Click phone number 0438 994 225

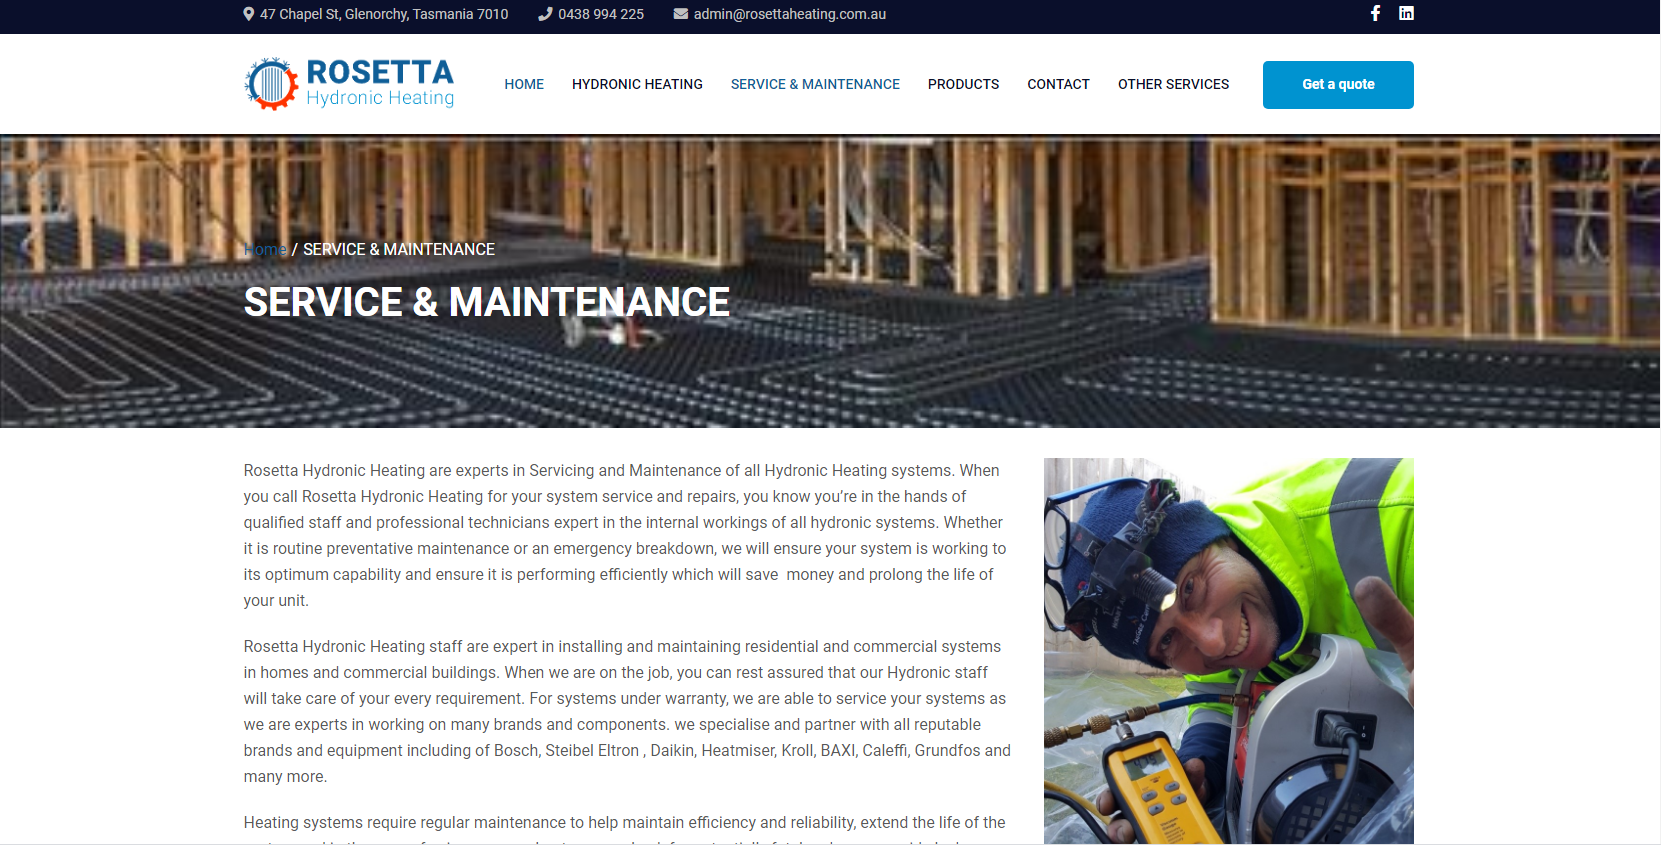click(601, 14)
